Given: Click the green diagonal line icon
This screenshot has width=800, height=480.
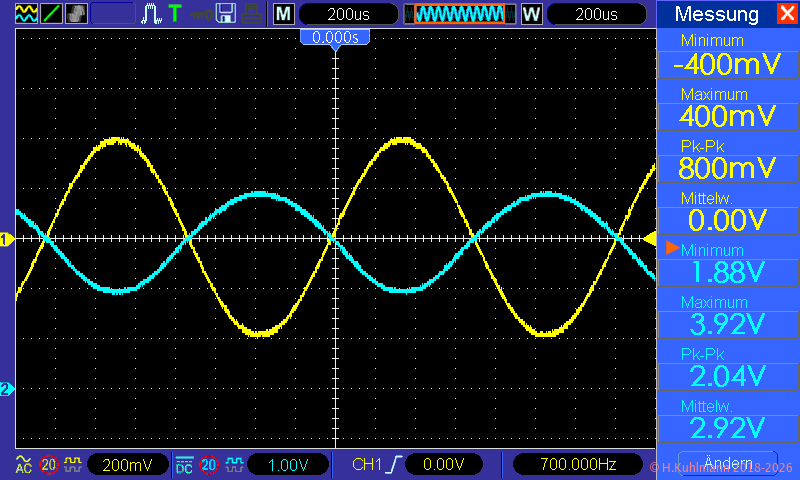Looking at the screenshot, I should [50, 14].
